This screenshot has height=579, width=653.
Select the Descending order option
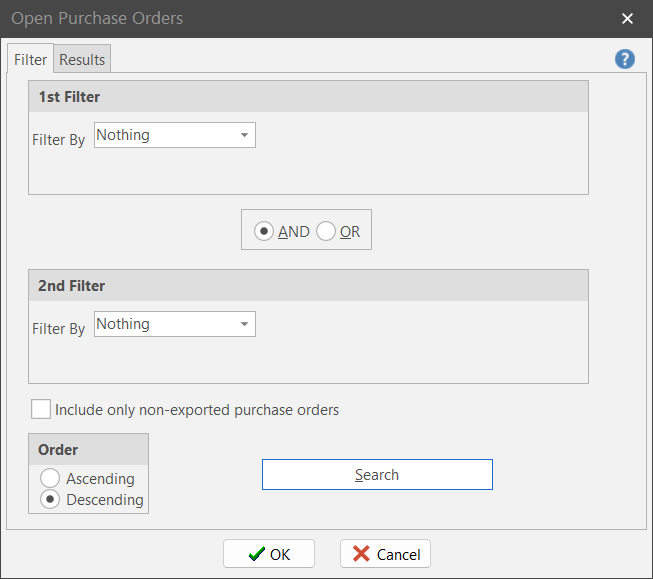click(x=50, y=499)
